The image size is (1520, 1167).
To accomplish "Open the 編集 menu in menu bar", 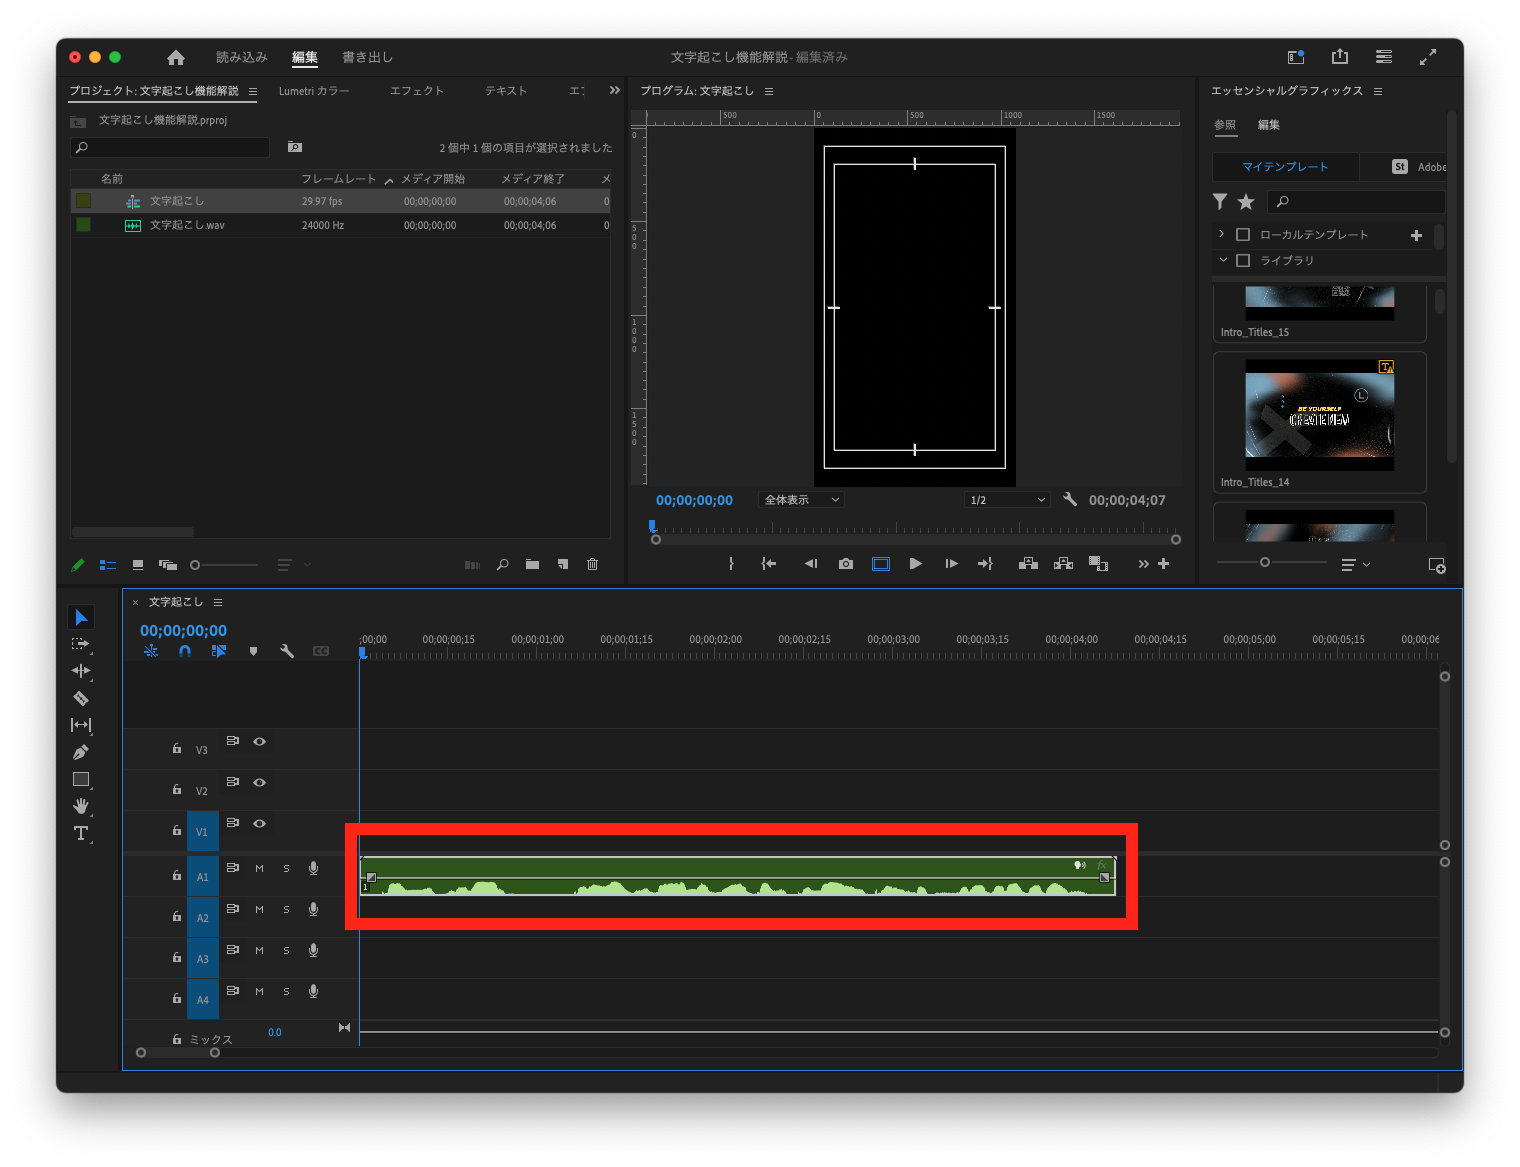I will point(304,57).
